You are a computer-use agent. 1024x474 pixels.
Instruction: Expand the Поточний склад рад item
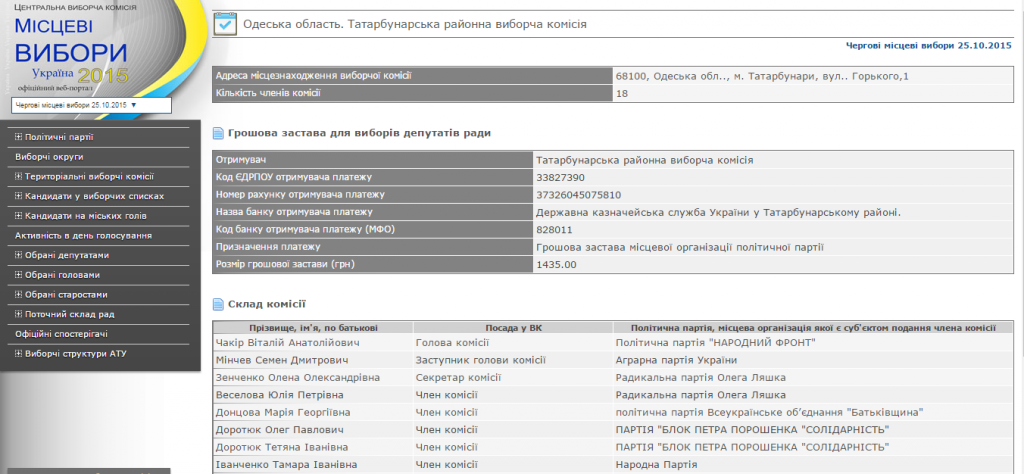(x=18, y=314)
